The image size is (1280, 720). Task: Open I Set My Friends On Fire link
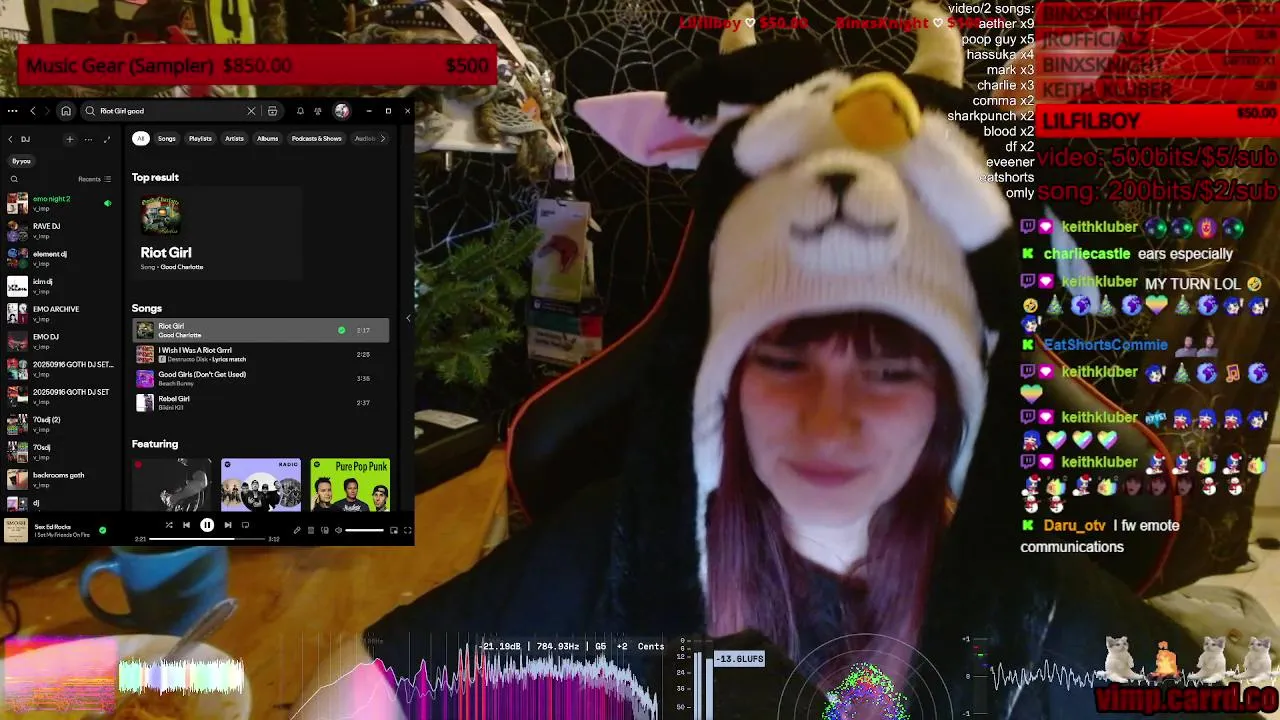pyautogui.click(x=62, y=535)
